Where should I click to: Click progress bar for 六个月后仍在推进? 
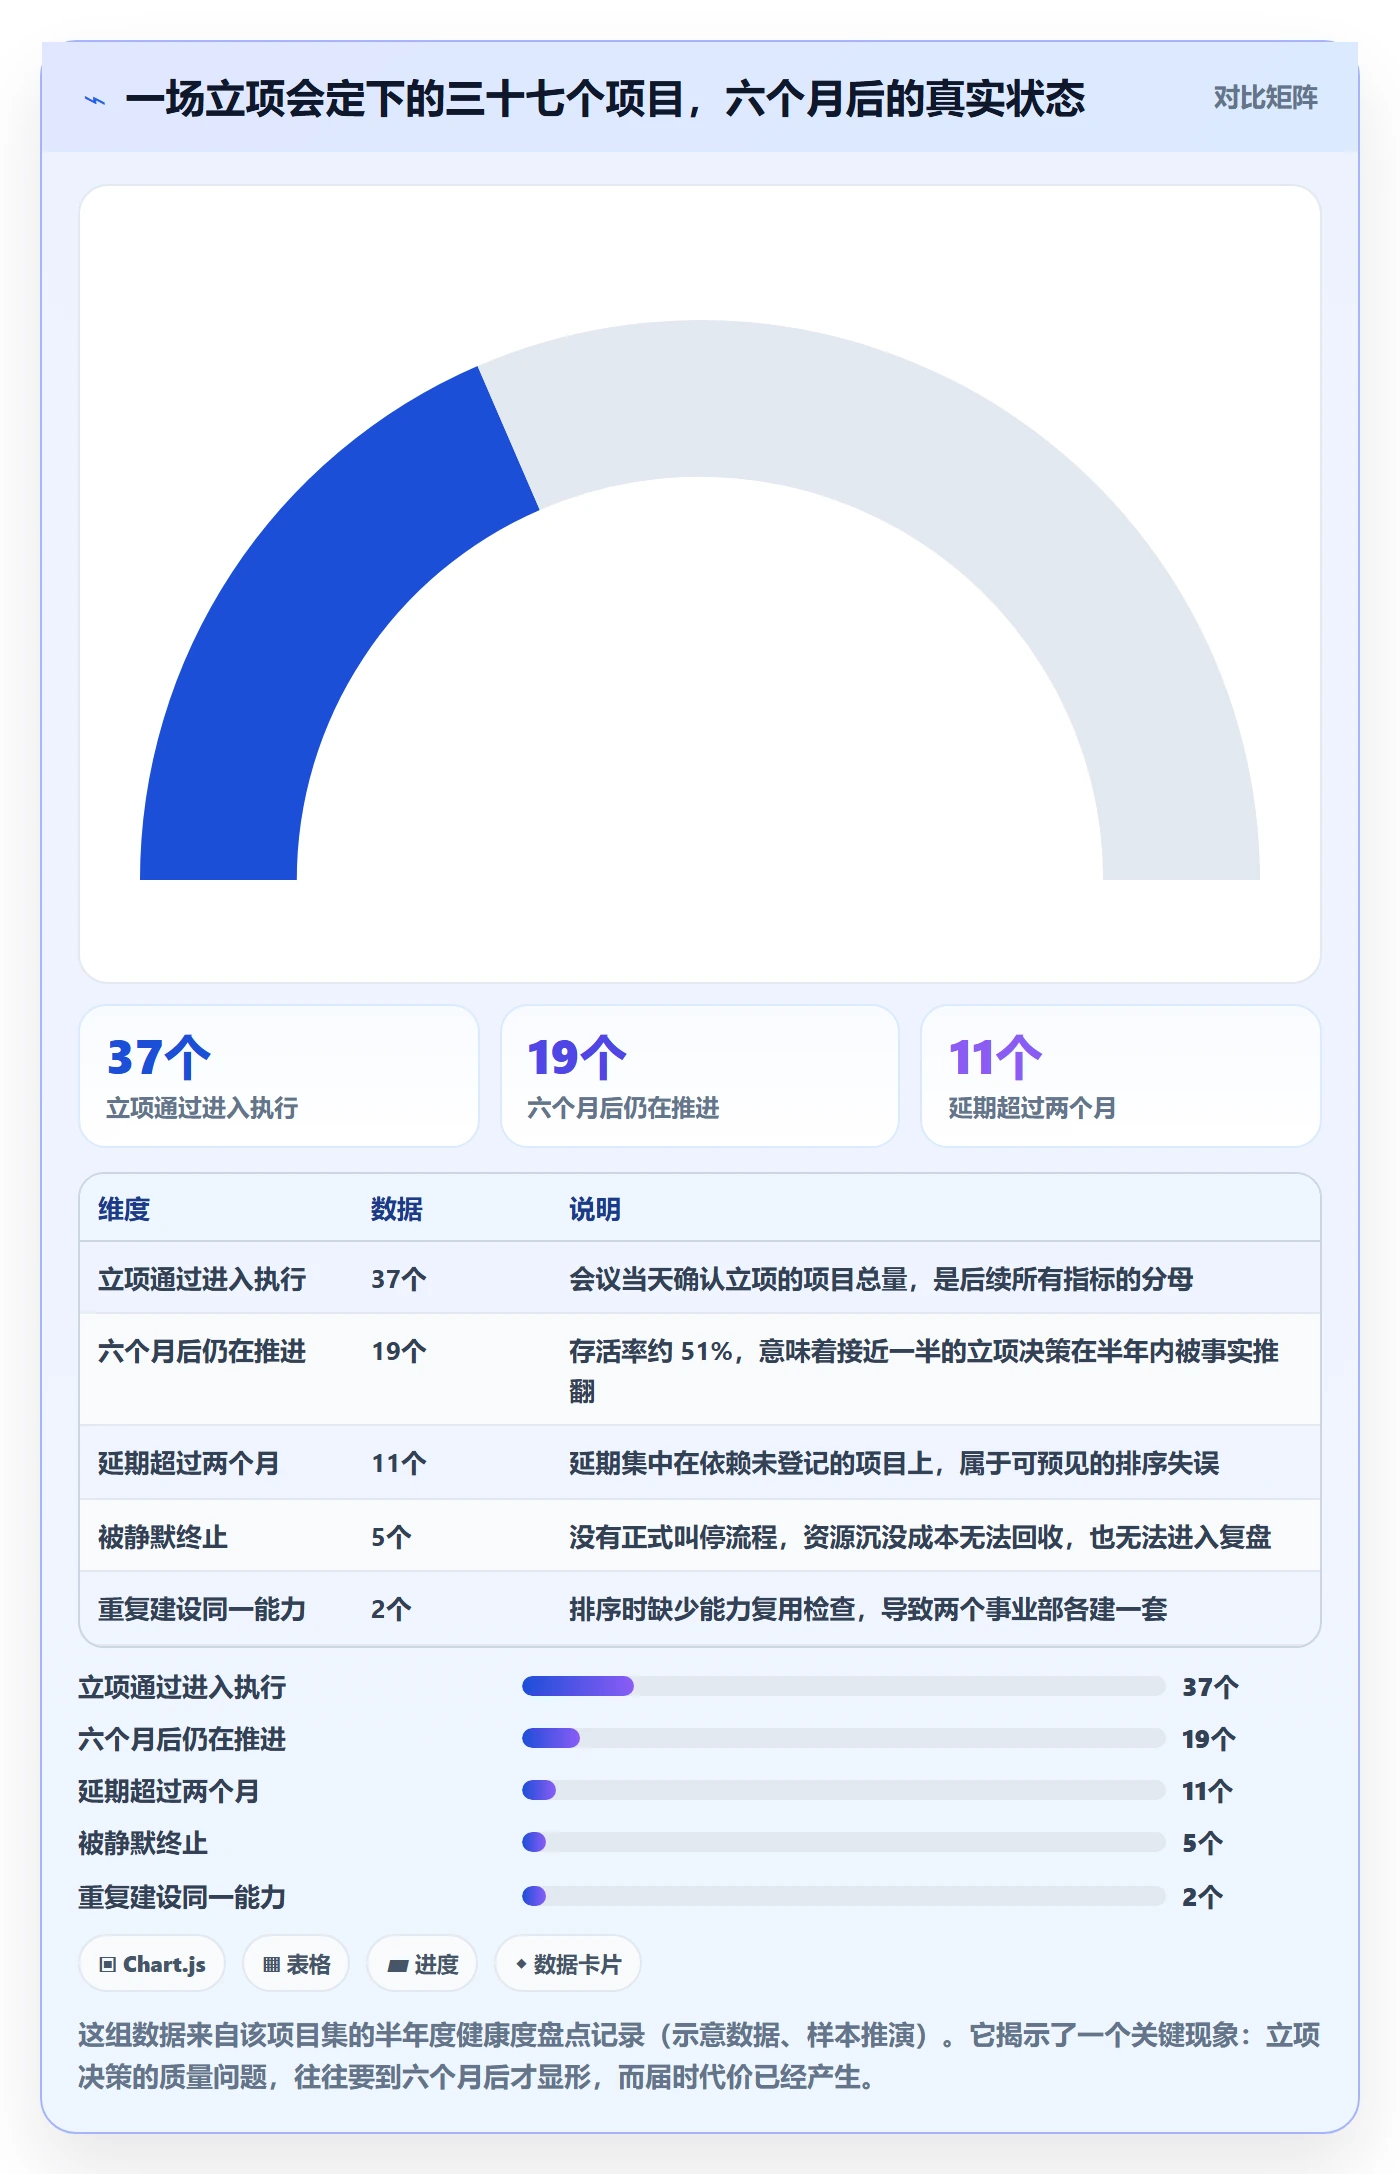coord(843,1738)
